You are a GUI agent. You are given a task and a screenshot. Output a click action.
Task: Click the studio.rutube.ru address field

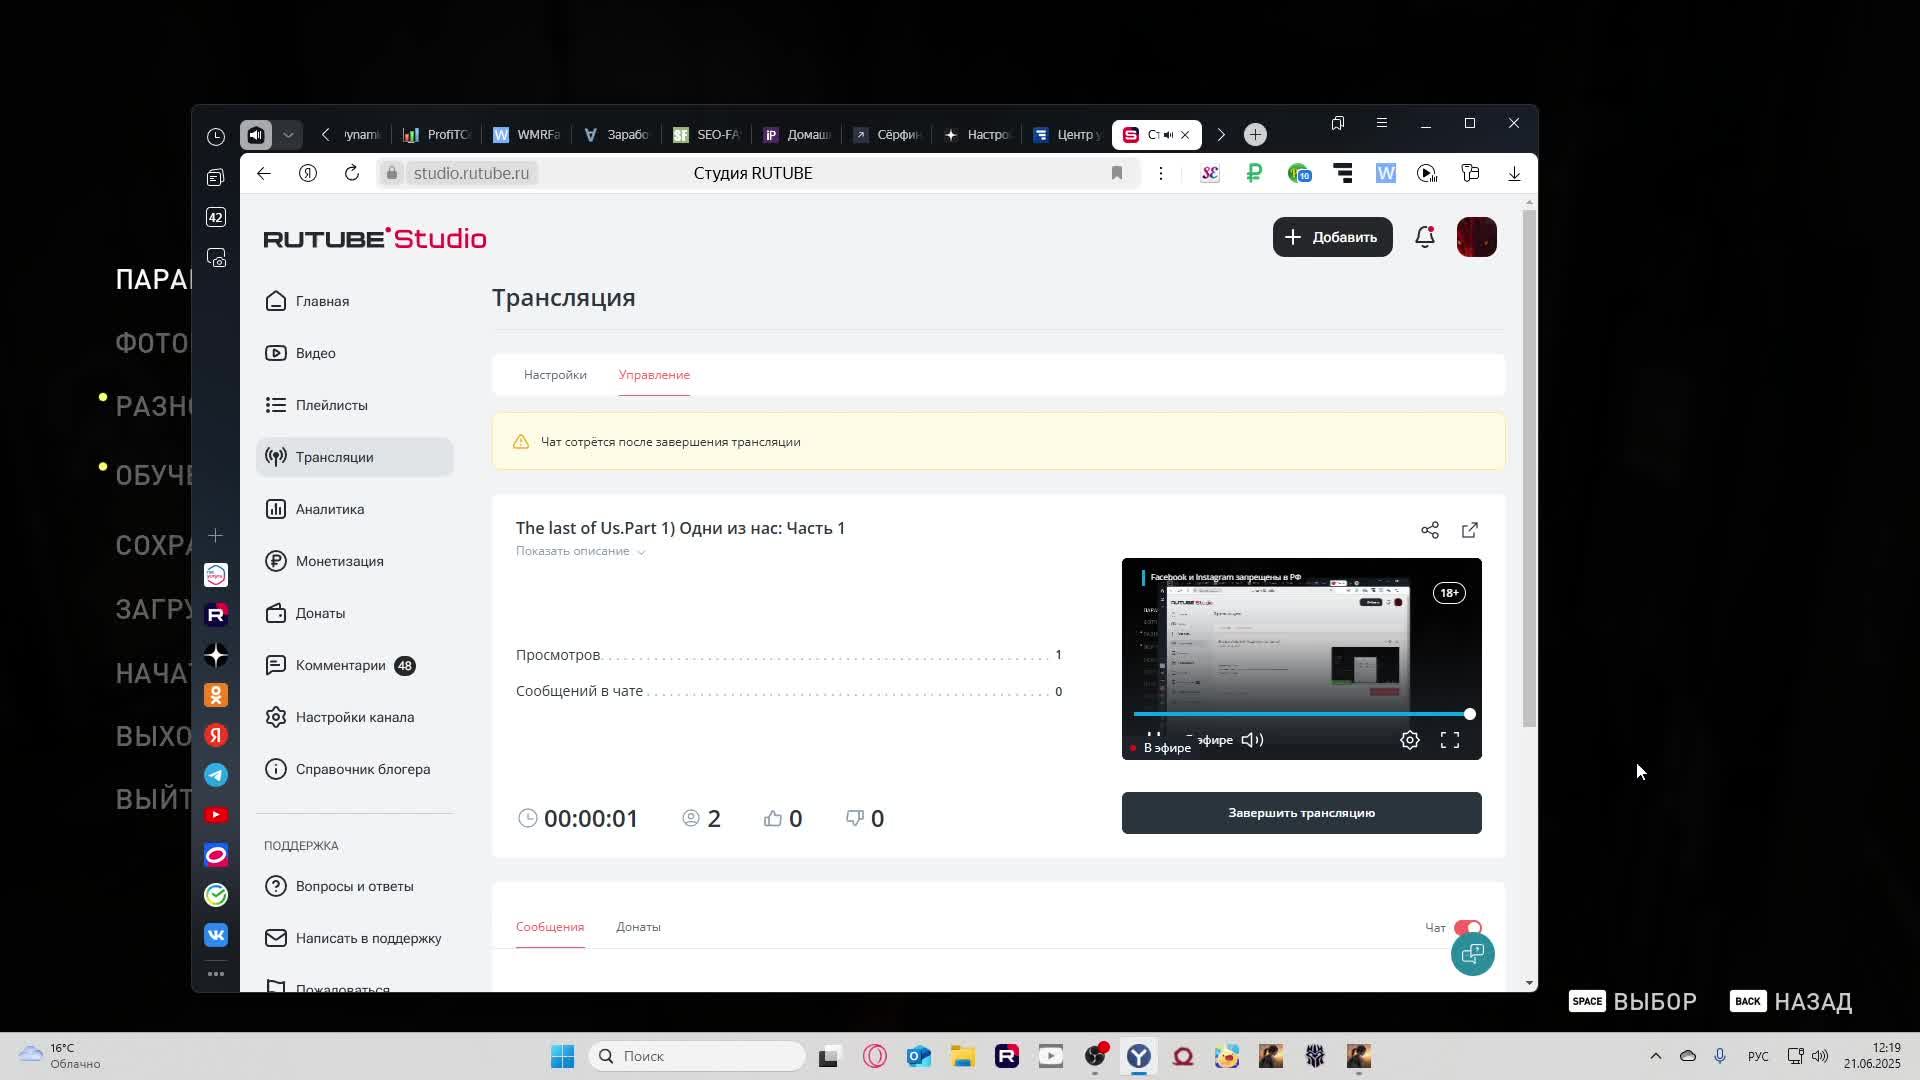click(x=471, y=173)
